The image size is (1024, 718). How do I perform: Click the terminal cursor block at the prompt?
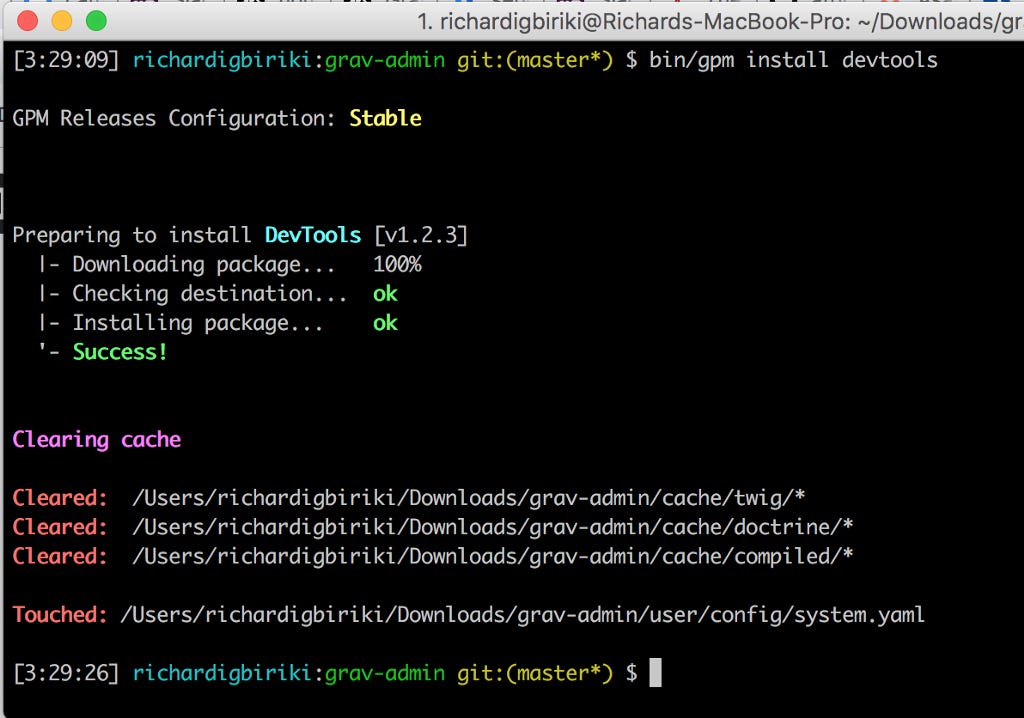655,673
